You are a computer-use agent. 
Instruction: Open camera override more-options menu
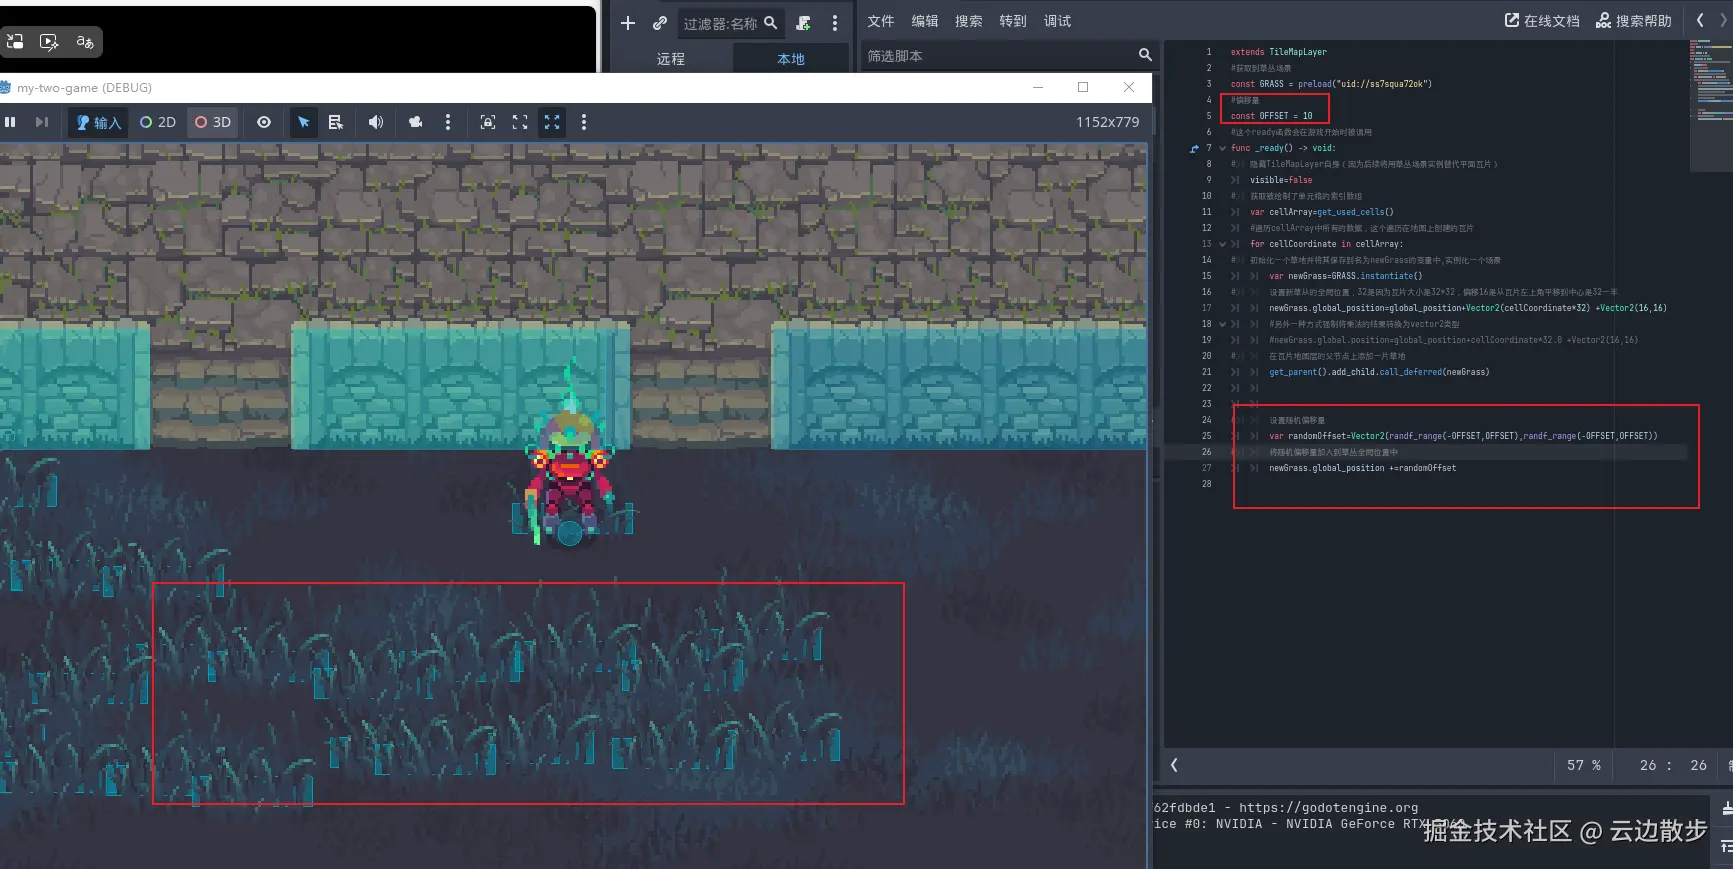(x=448, y=122)
